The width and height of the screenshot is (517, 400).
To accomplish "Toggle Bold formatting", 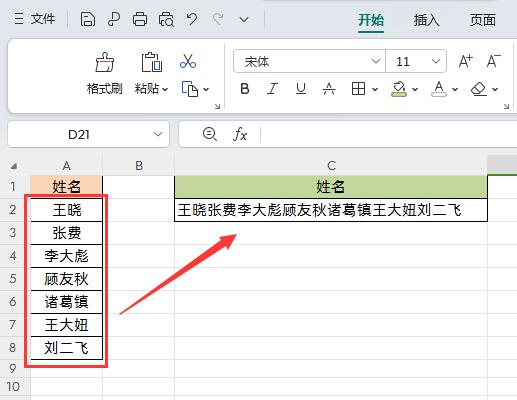I will (245, 89).
